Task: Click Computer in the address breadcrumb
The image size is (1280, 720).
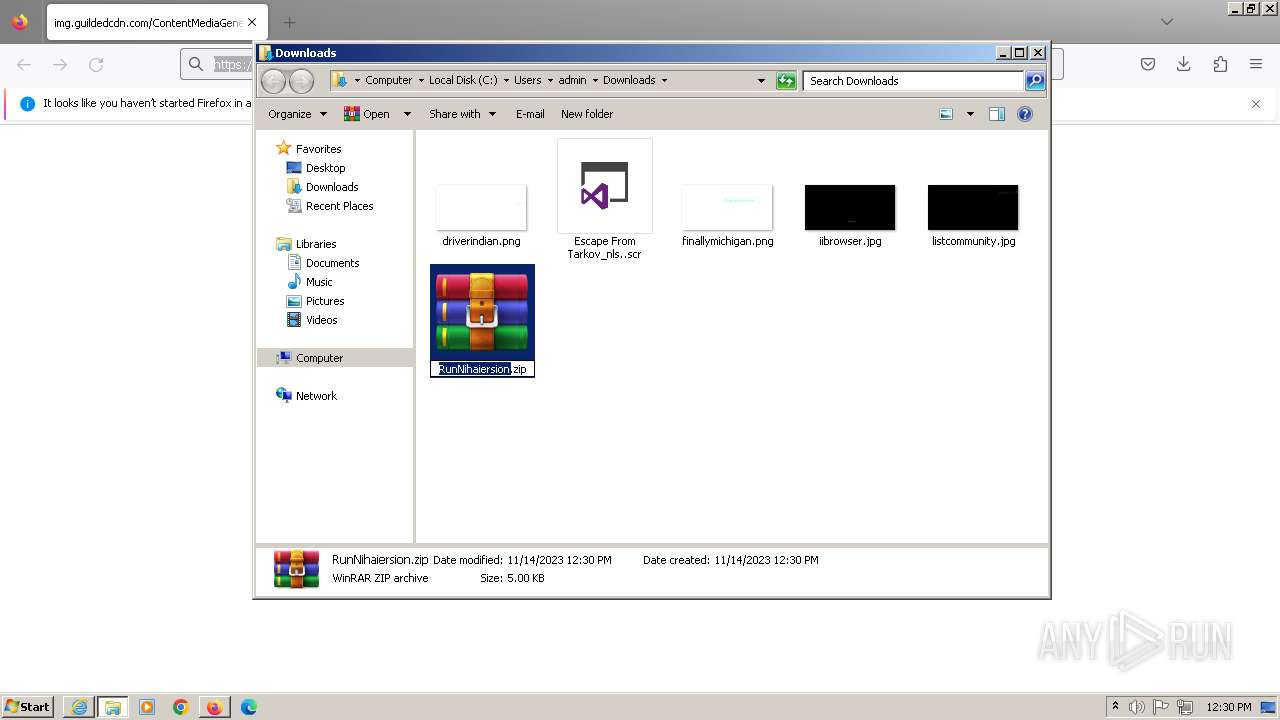Action: pyautogui.click(x=388, y=80)
